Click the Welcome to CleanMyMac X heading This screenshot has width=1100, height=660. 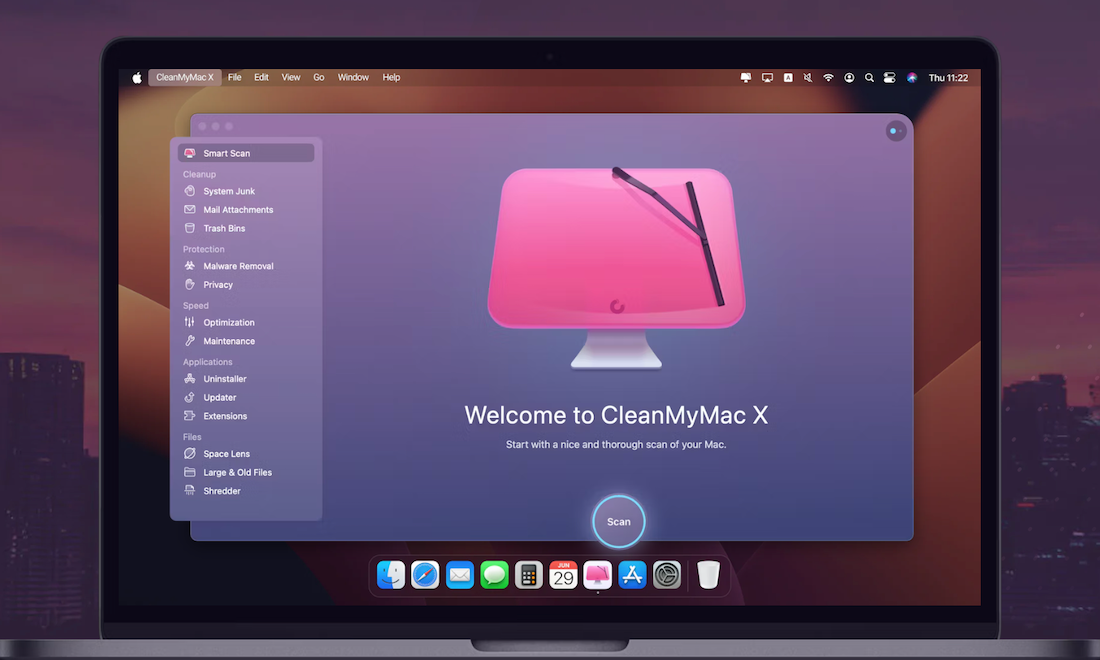[616, 415]
